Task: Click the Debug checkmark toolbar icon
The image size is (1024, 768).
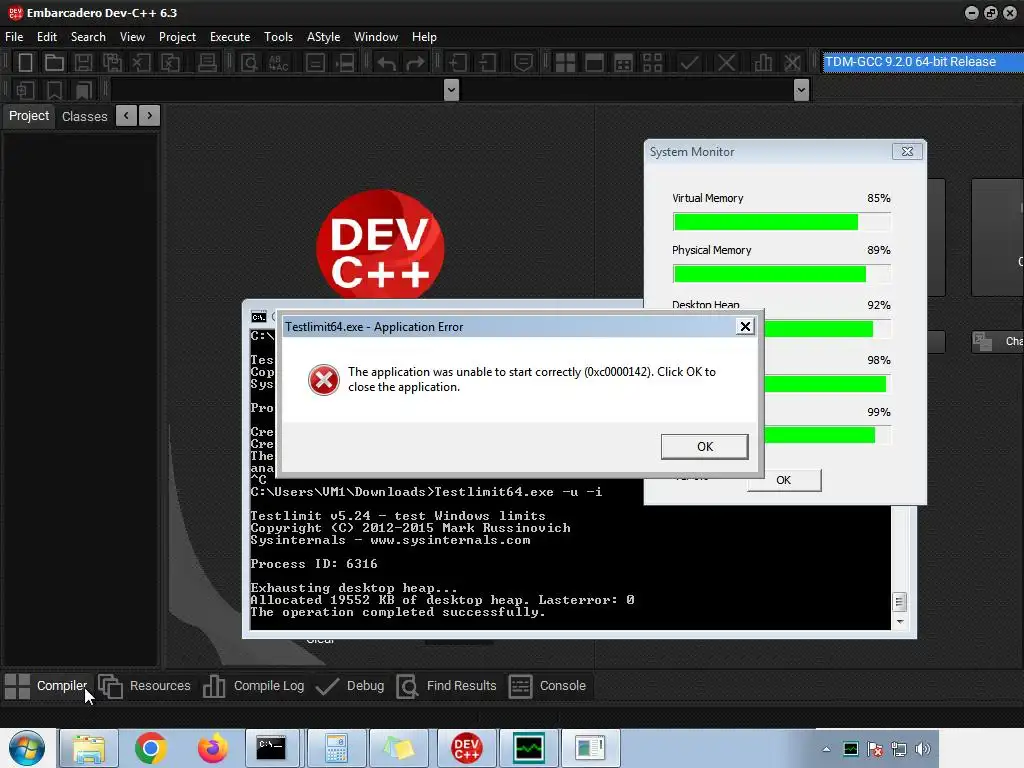Action: tap(689, 63)
